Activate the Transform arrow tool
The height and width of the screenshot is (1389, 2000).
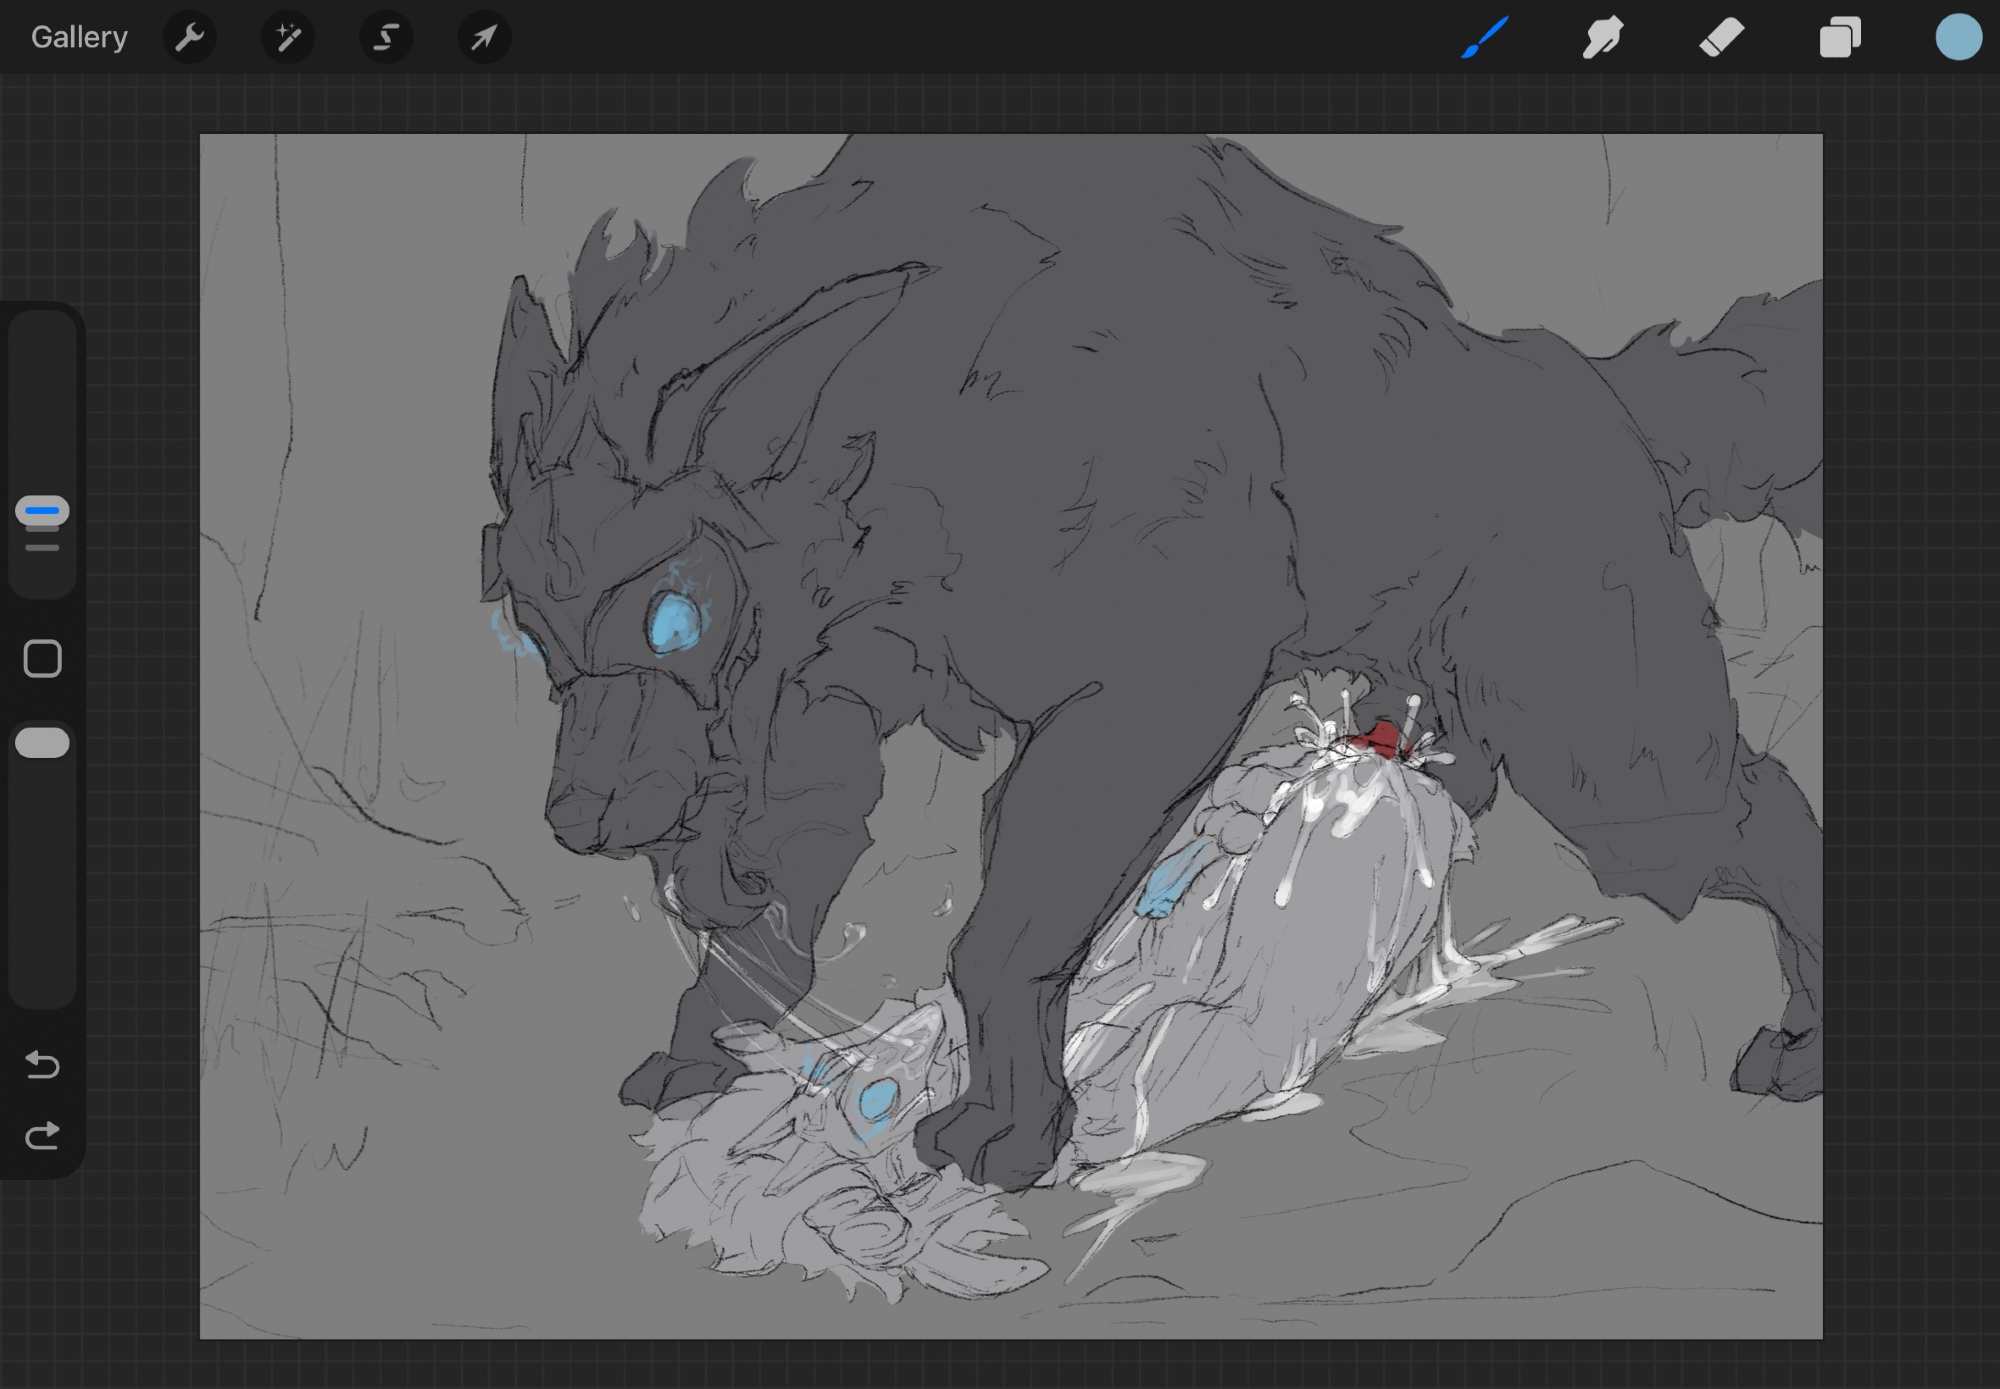click(x=484, y=38)
